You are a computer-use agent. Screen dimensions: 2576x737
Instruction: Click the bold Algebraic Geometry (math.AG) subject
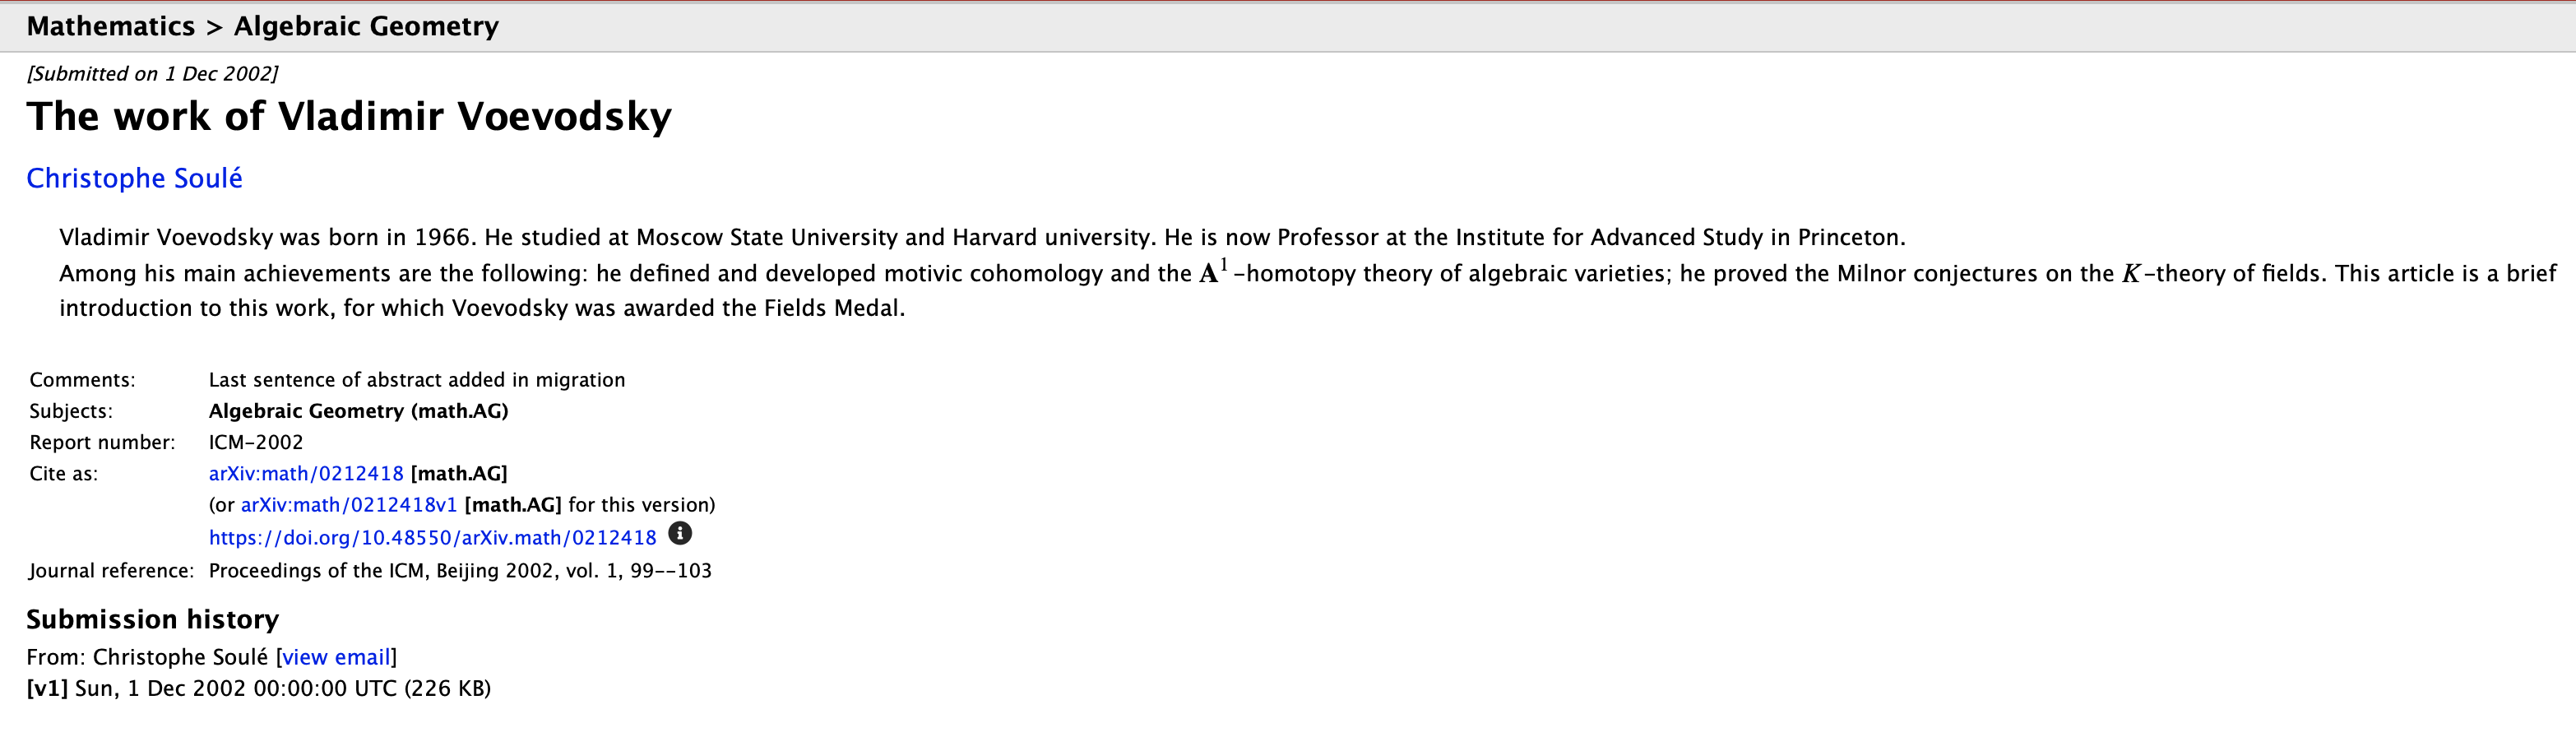[358, 411]
